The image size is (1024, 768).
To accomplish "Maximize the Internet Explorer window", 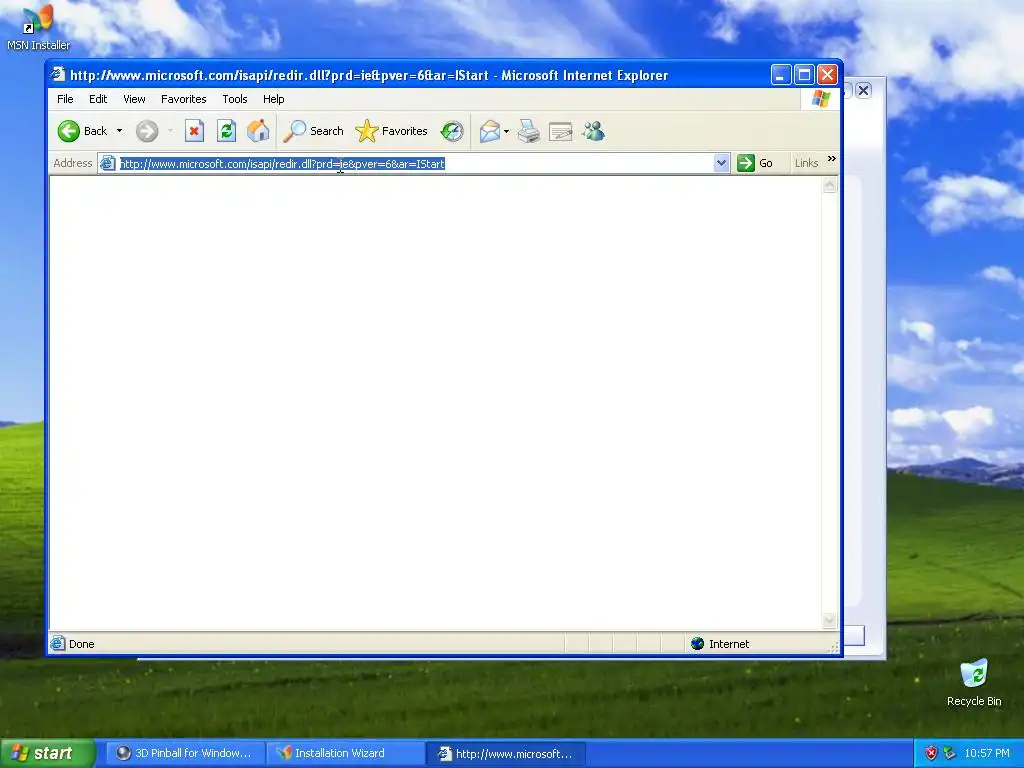I will tap(804, 75).
